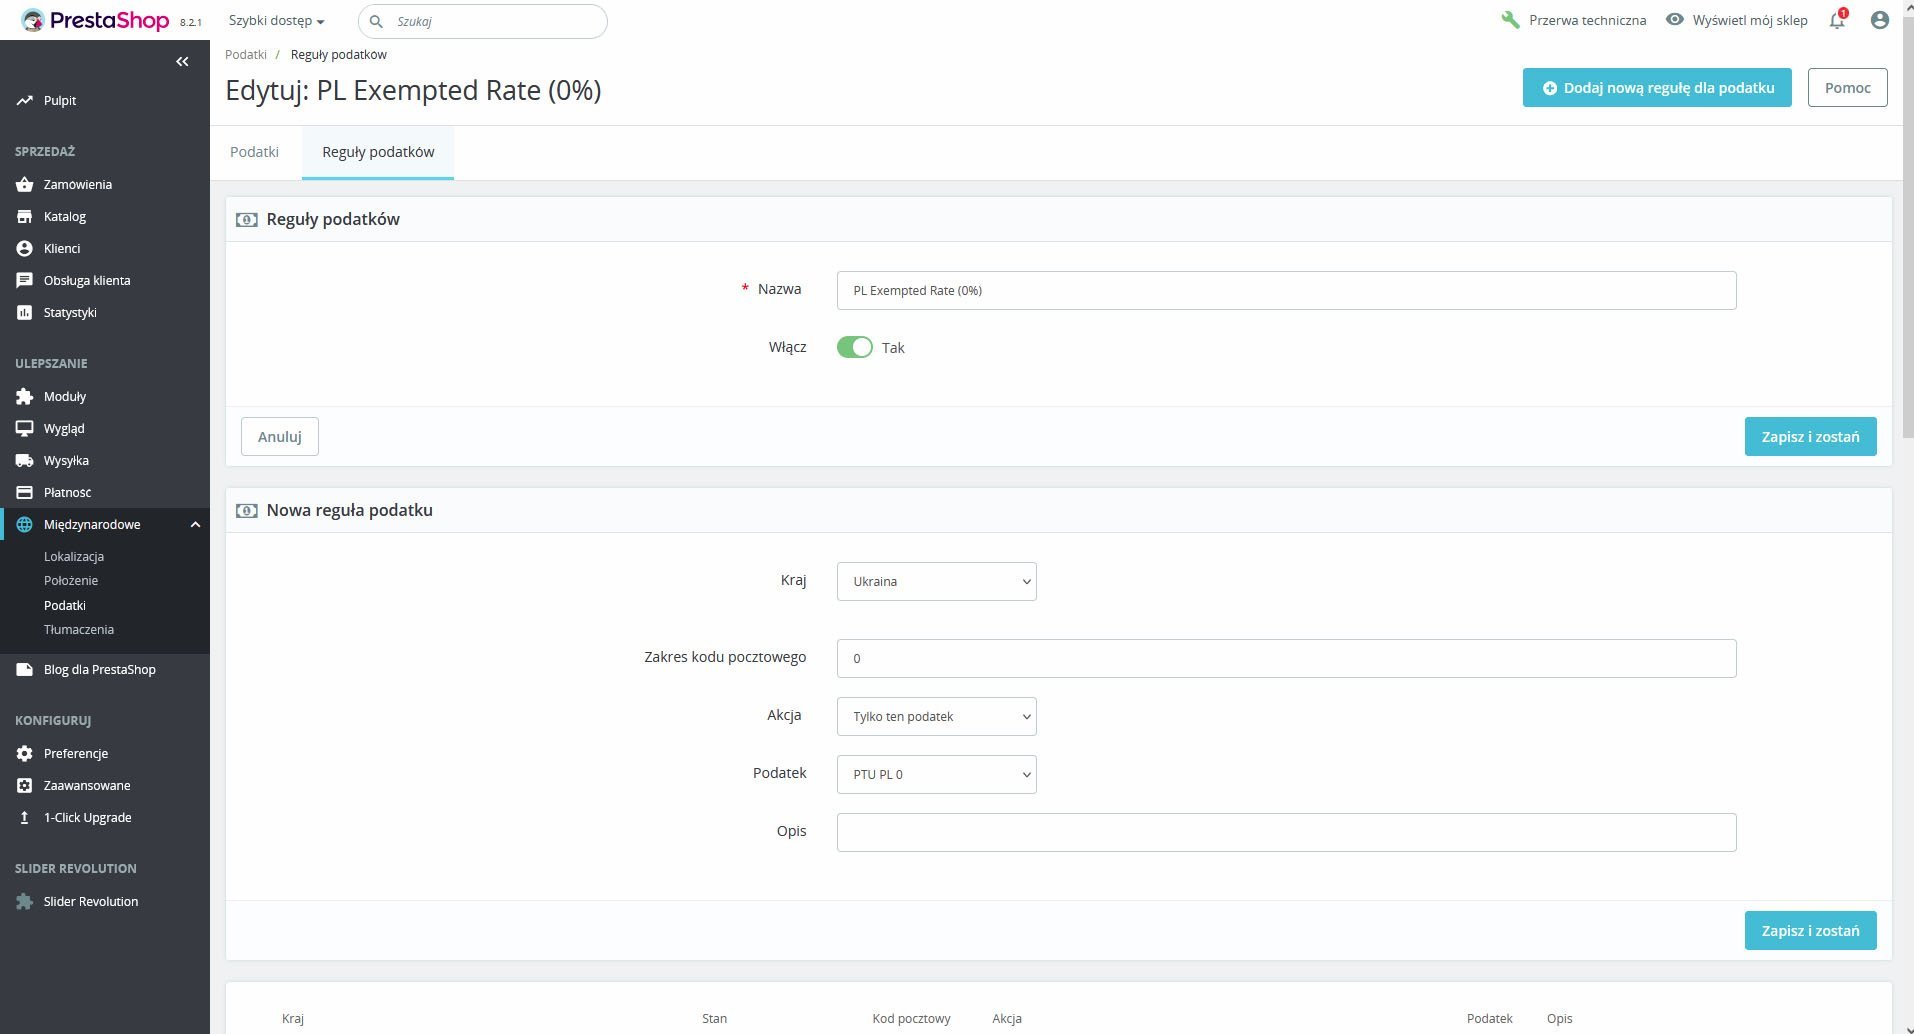
Task: Click the Moduły puzzle icon
Action: 25,396
